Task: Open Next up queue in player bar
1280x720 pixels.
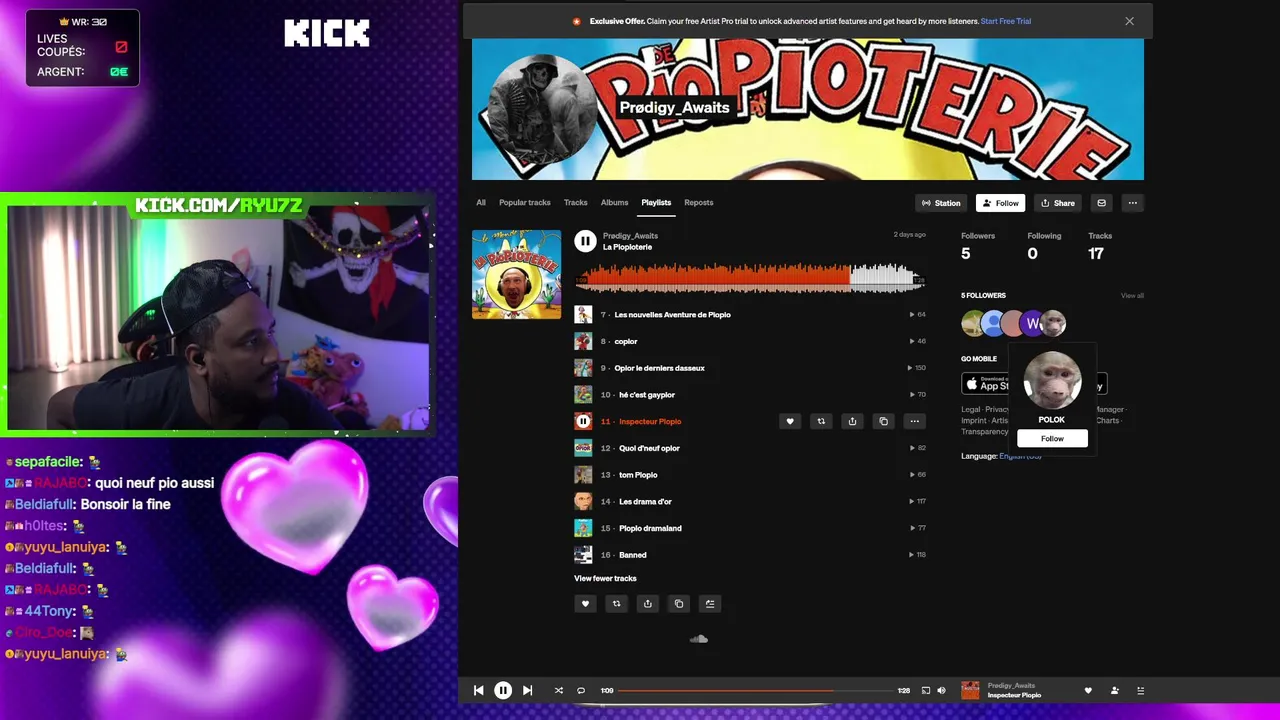Action: tap(1140, 690)
